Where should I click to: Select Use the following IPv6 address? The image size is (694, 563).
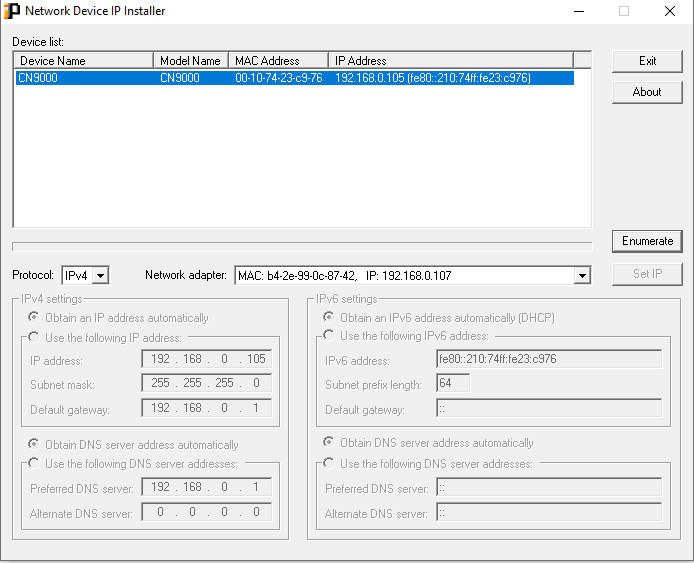[x=329, y=336]
